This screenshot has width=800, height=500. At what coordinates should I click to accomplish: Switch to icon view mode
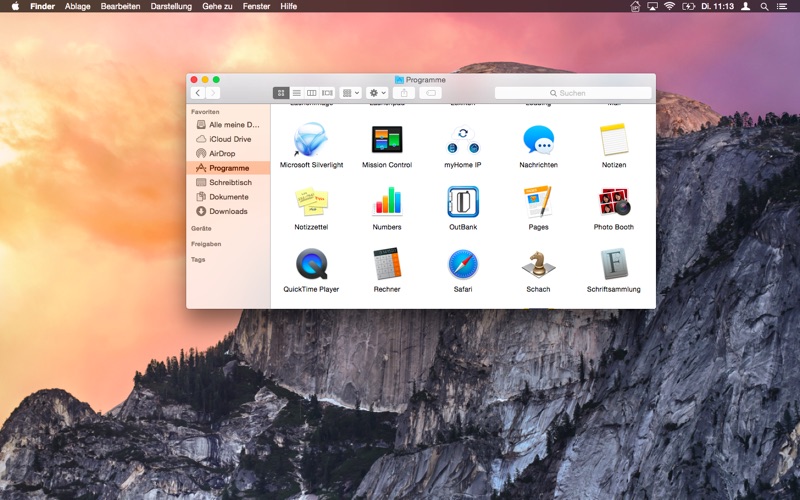(x=281, y=93)
